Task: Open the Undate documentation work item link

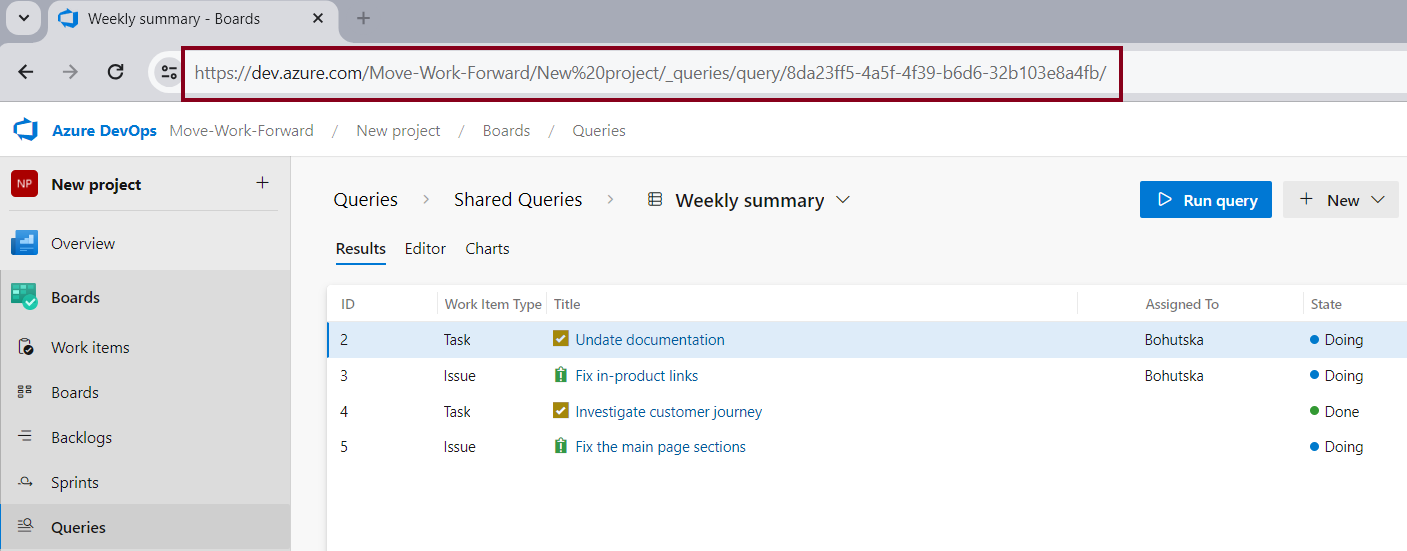Action: [x=650, y=340]
